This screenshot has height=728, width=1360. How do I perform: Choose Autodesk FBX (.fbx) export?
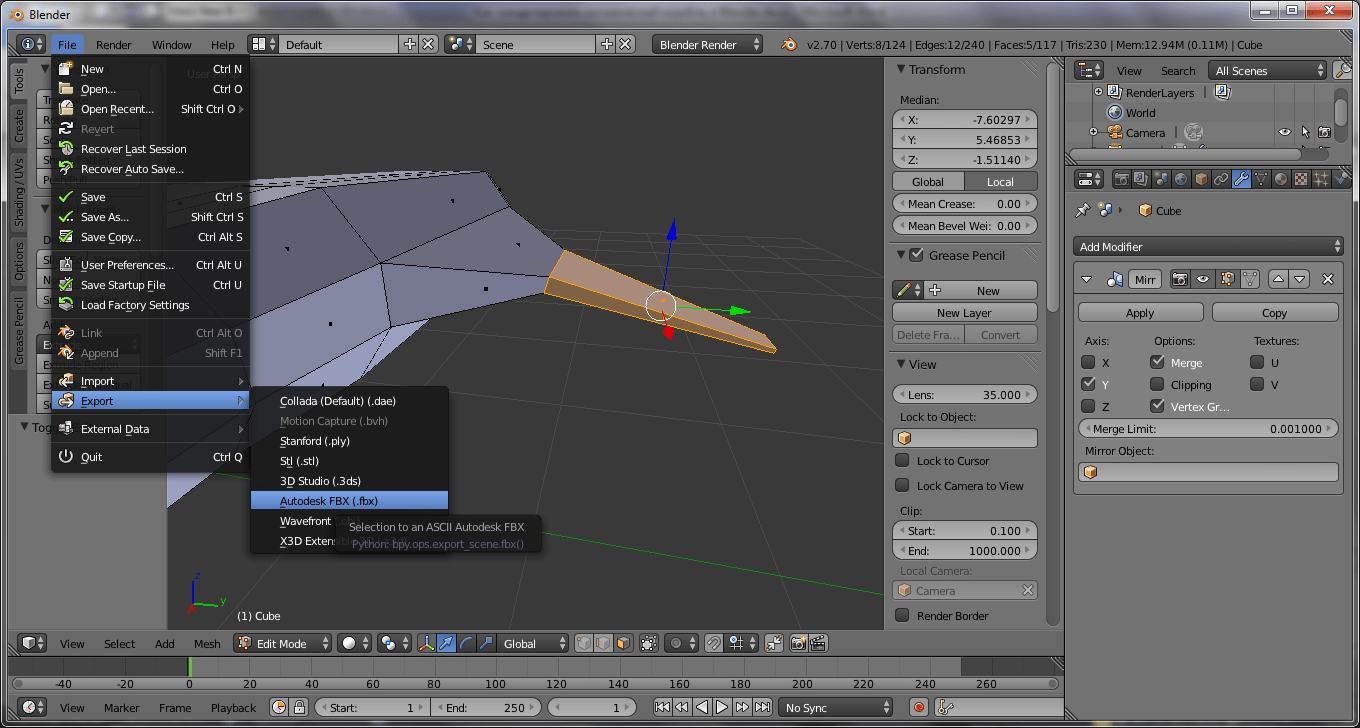point(349,500)
